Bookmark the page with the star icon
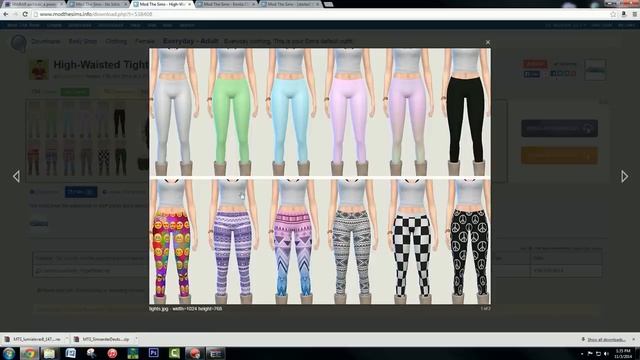 tap(613, 14)
